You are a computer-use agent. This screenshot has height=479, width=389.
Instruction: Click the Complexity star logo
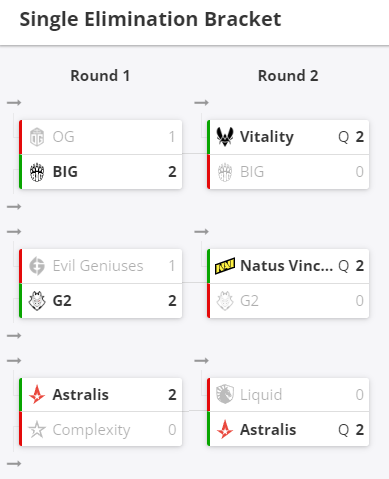(x=37, y=430)
